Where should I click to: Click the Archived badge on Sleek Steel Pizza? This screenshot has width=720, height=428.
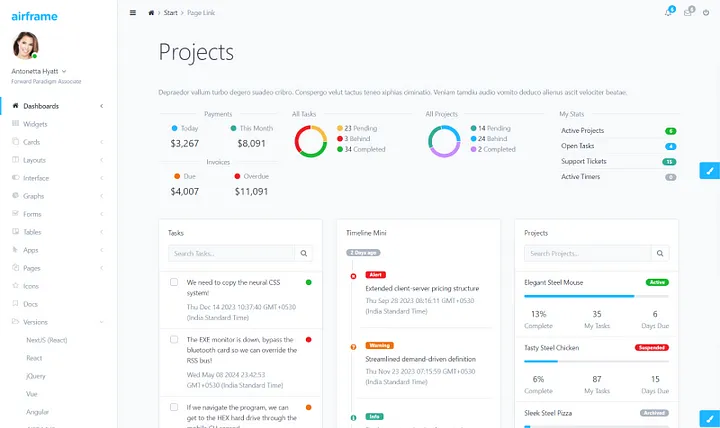point(654,413)
